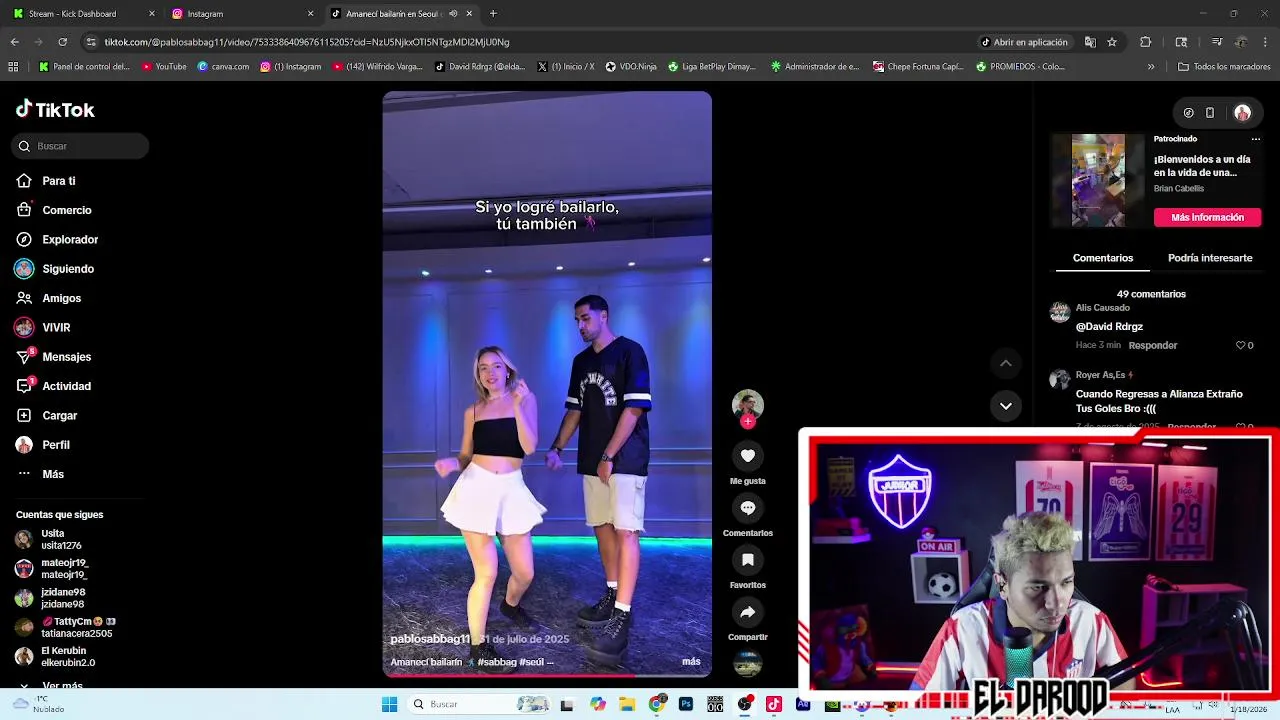Click the #sabbag hashtag in caption
The height and width of the screenshot is (720, 1280).
click(x=496, y=662)
